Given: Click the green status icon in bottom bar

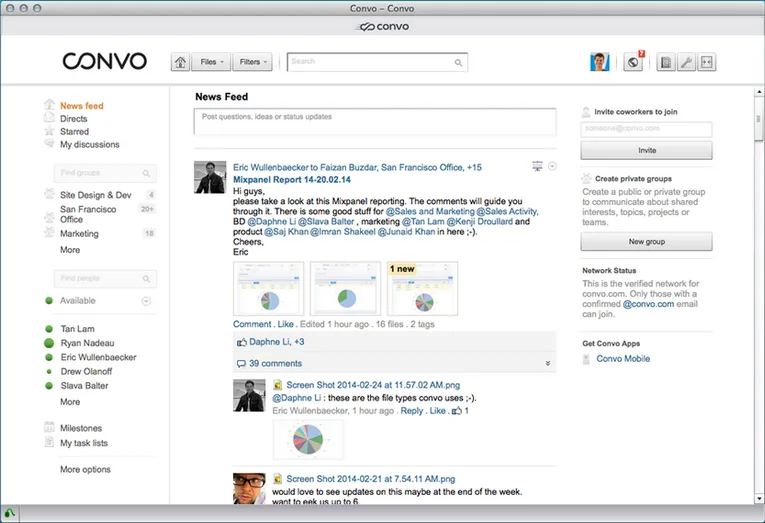Looking at the screenshot, I should (9, 513).
